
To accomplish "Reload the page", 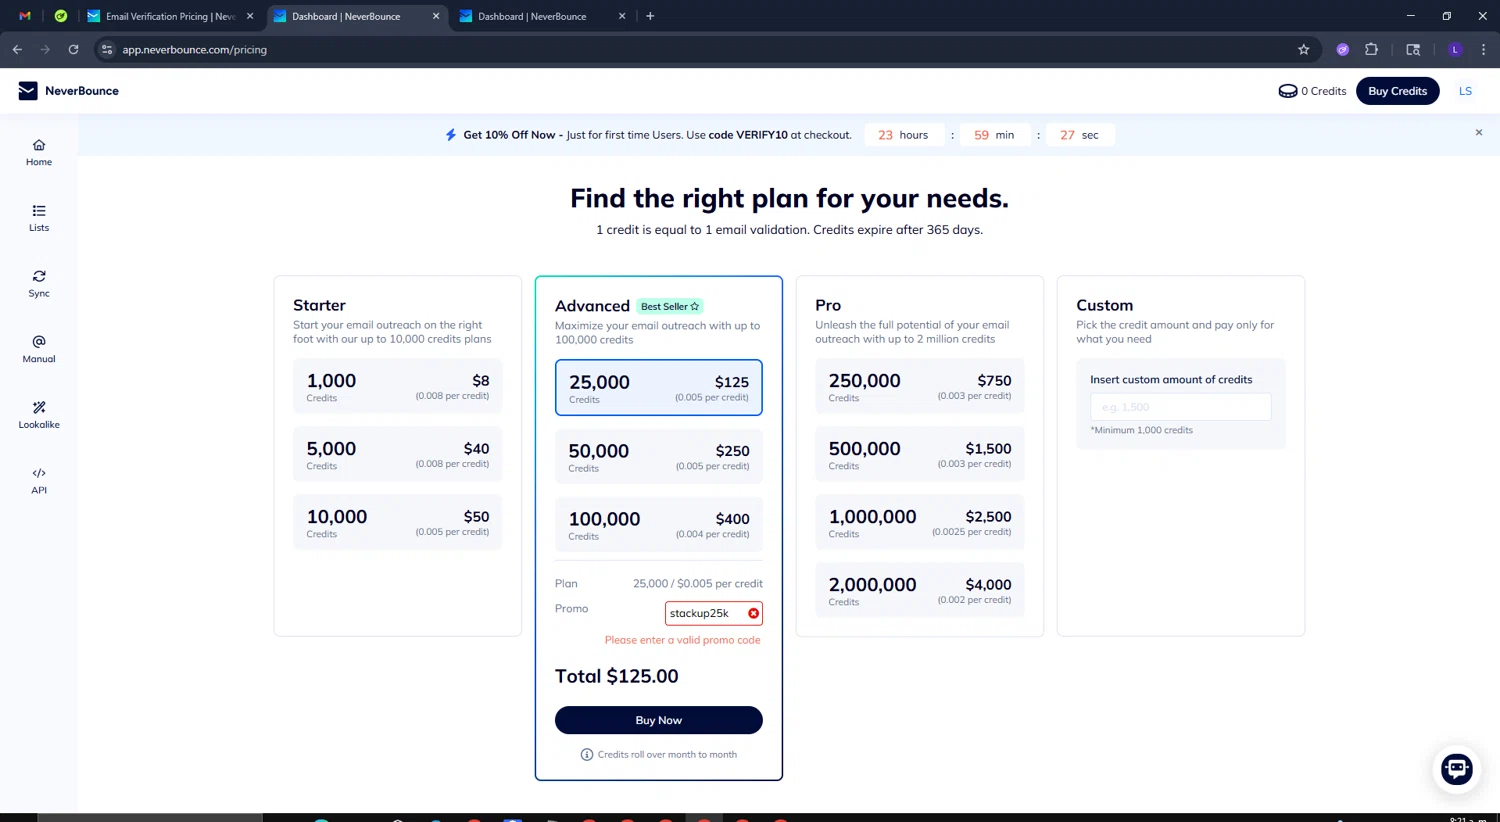I will [x=73, y=49].
